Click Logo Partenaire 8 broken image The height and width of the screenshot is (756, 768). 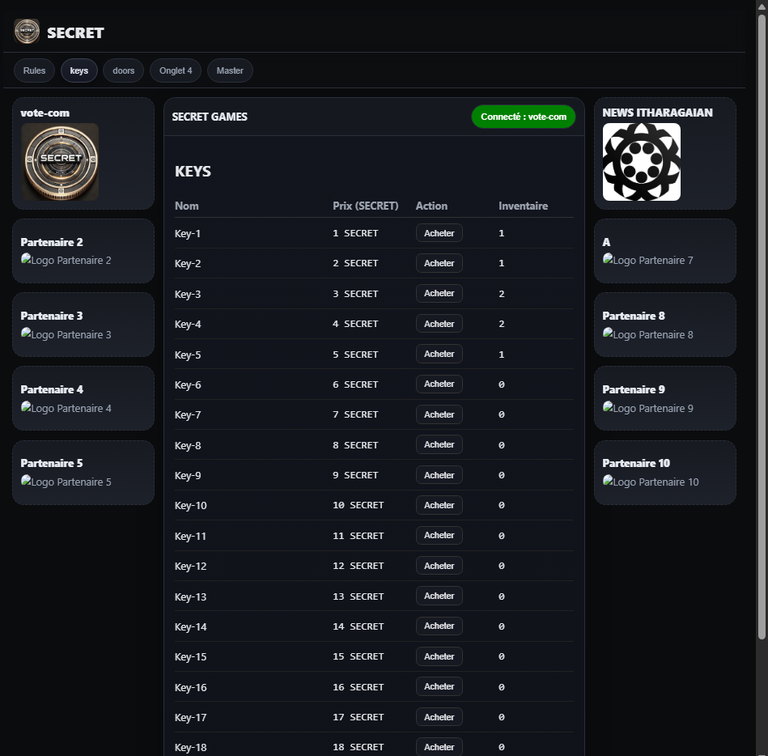point(648,334)
